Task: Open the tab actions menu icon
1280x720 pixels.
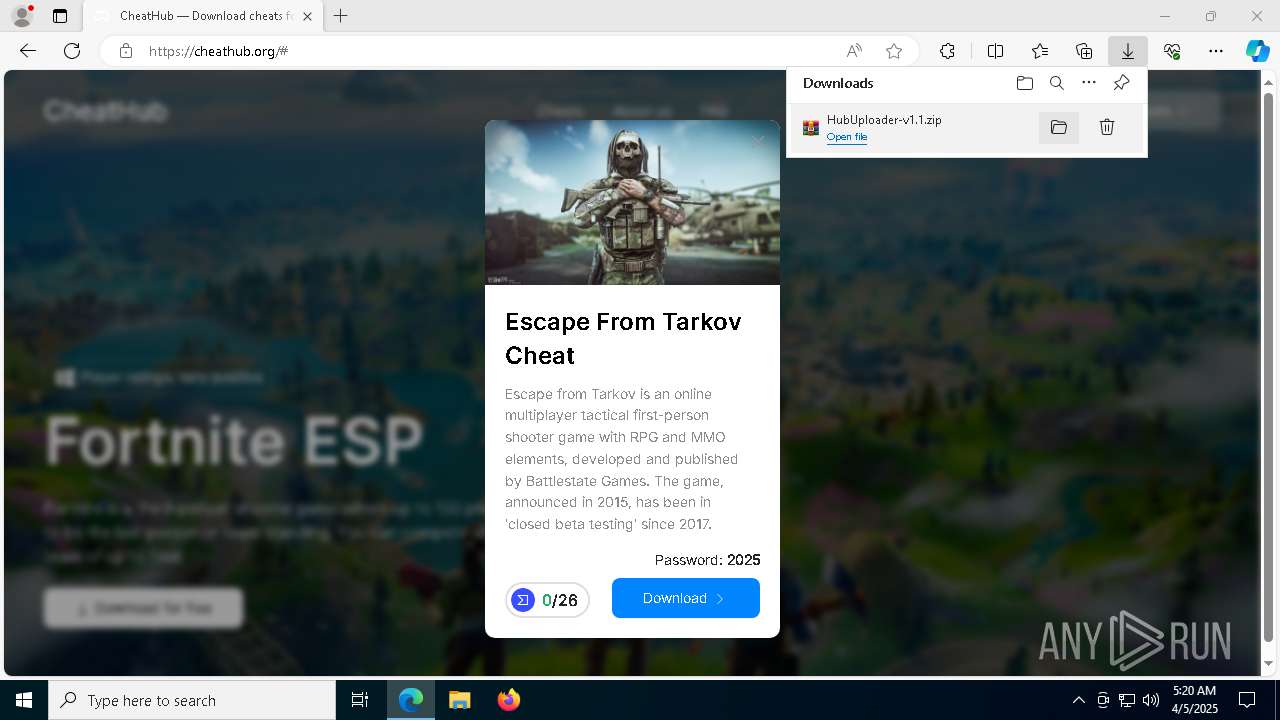Action: pos(60,16)
